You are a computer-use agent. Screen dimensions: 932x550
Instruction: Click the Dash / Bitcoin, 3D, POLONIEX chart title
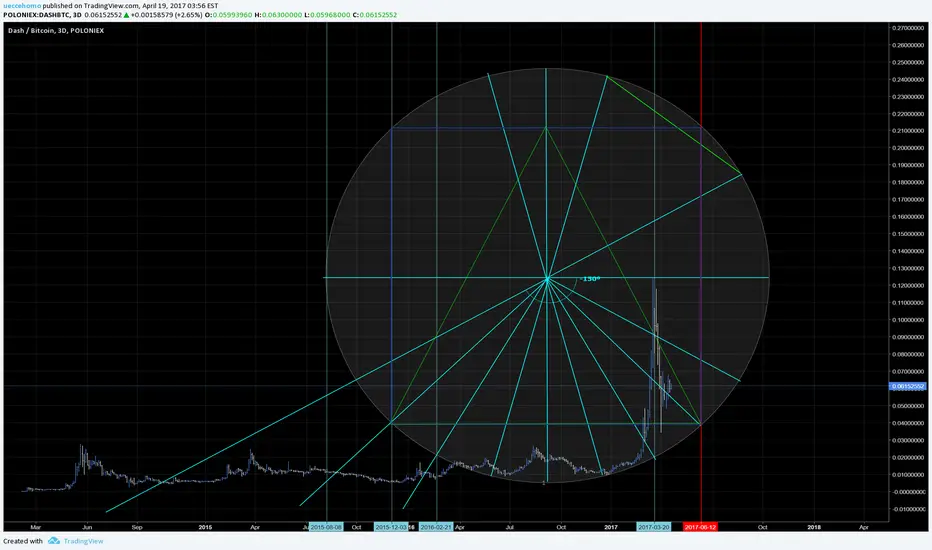[56, 30]
